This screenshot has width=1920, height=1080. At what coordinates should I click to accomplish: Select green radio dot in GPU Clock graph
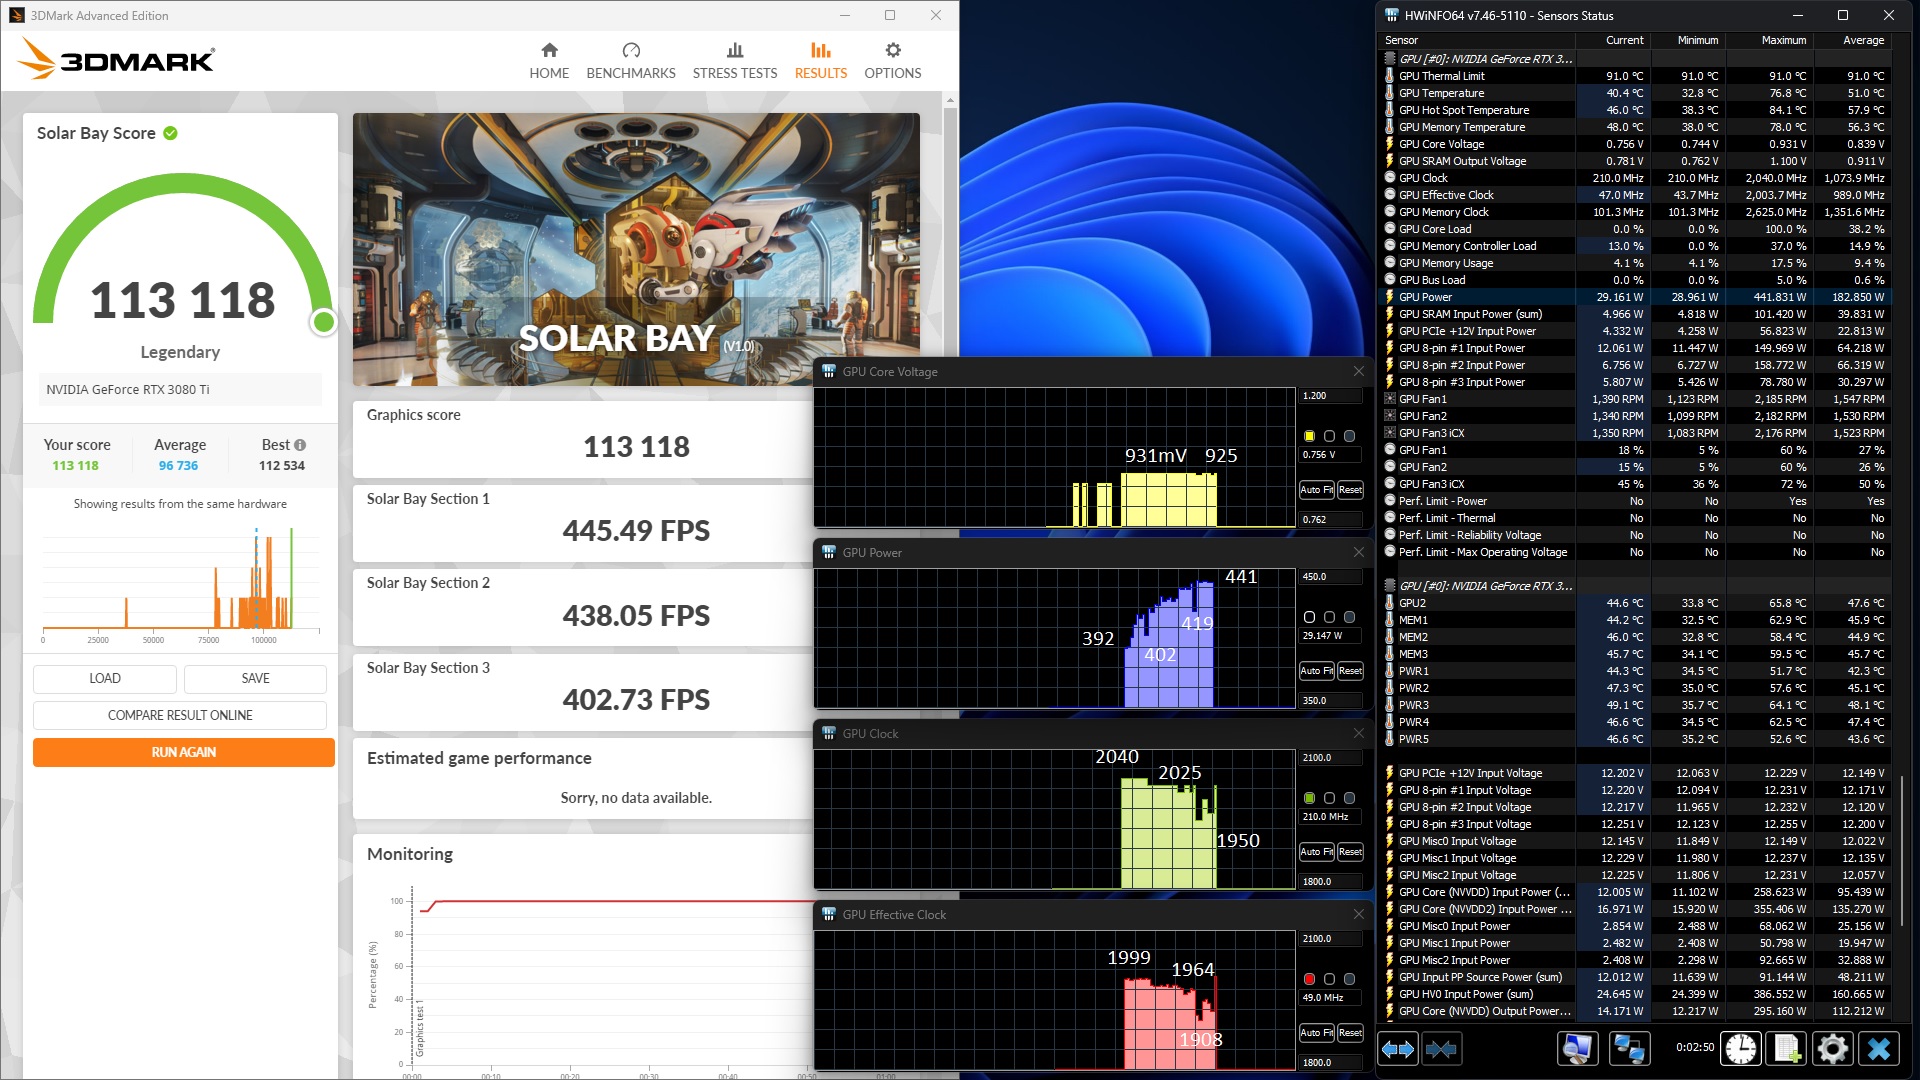(1309, 798)
